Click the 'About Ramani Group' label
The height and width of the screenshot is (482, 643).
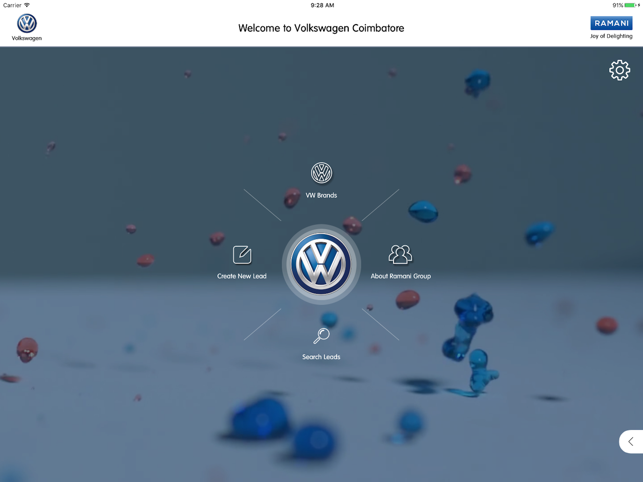click(x=401, y=276)
